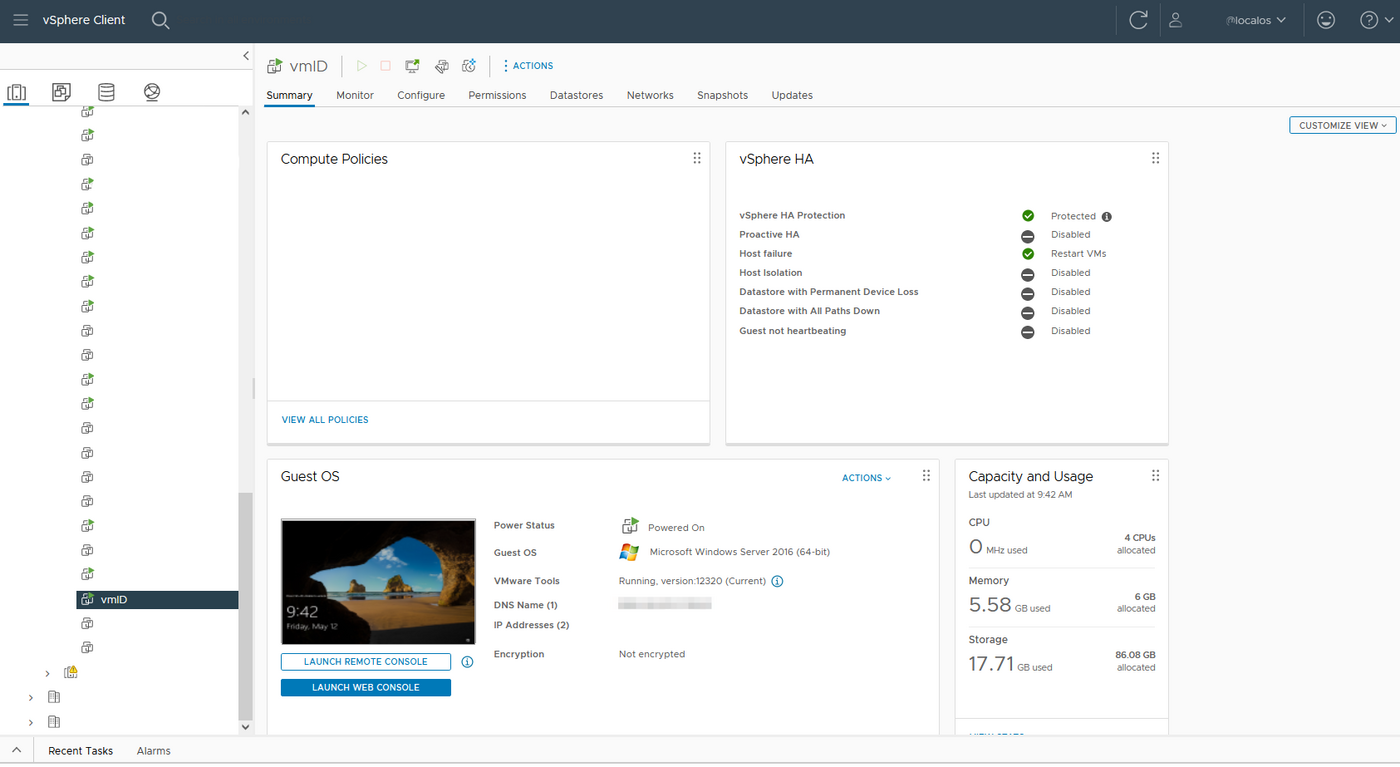Click the VM console preview thumbnail
This screenshot has height=767, width=1400.
click(378, 581)
